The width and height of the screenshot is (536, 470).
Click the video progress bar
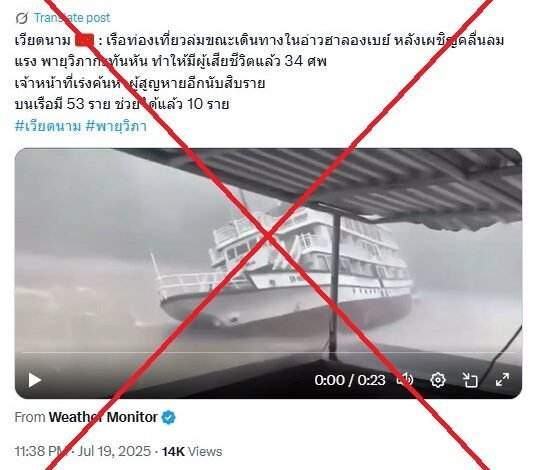(268, 352)
